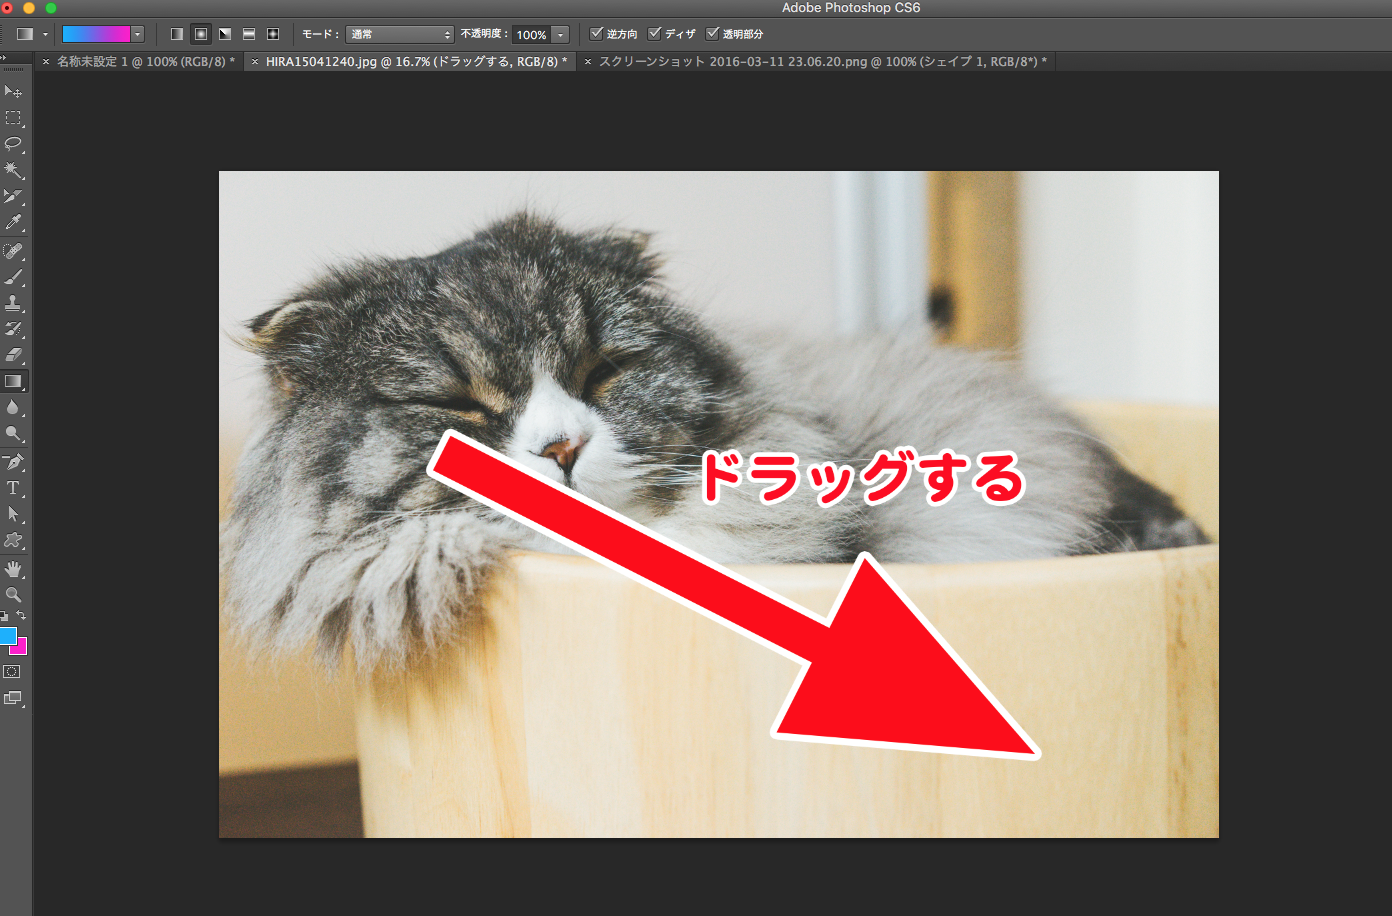Expand the 不透明度 opacity slider arrow

[x=561, y=35]
